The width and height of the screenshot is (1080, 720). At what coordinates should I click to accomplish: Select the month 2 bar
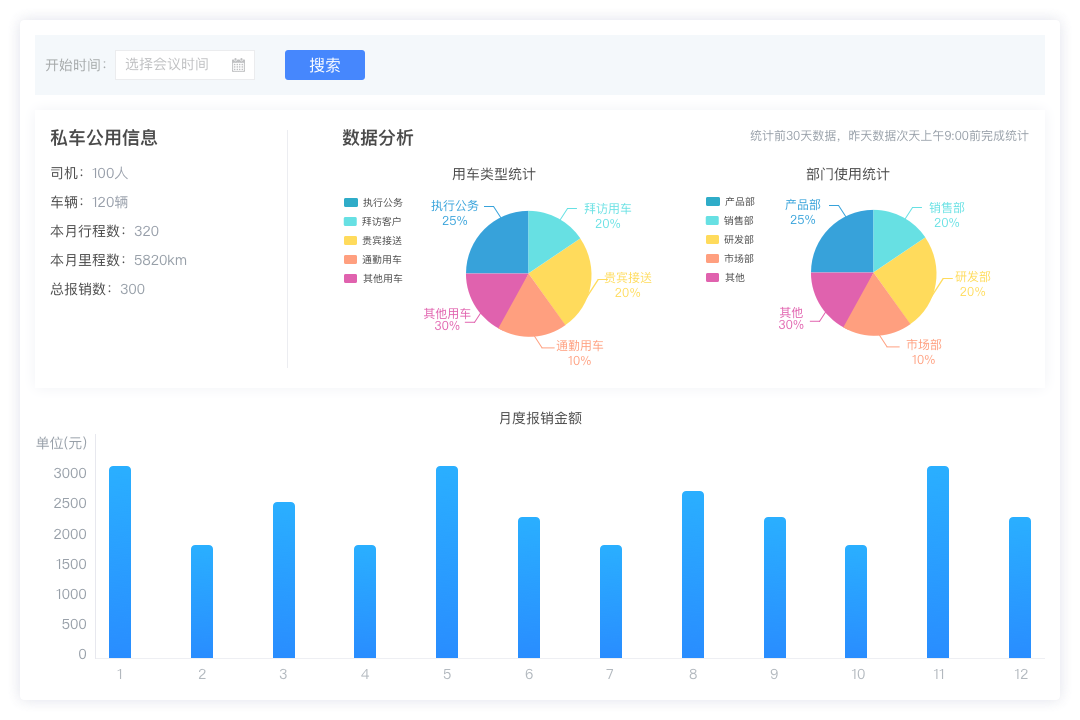pos(202,601)
